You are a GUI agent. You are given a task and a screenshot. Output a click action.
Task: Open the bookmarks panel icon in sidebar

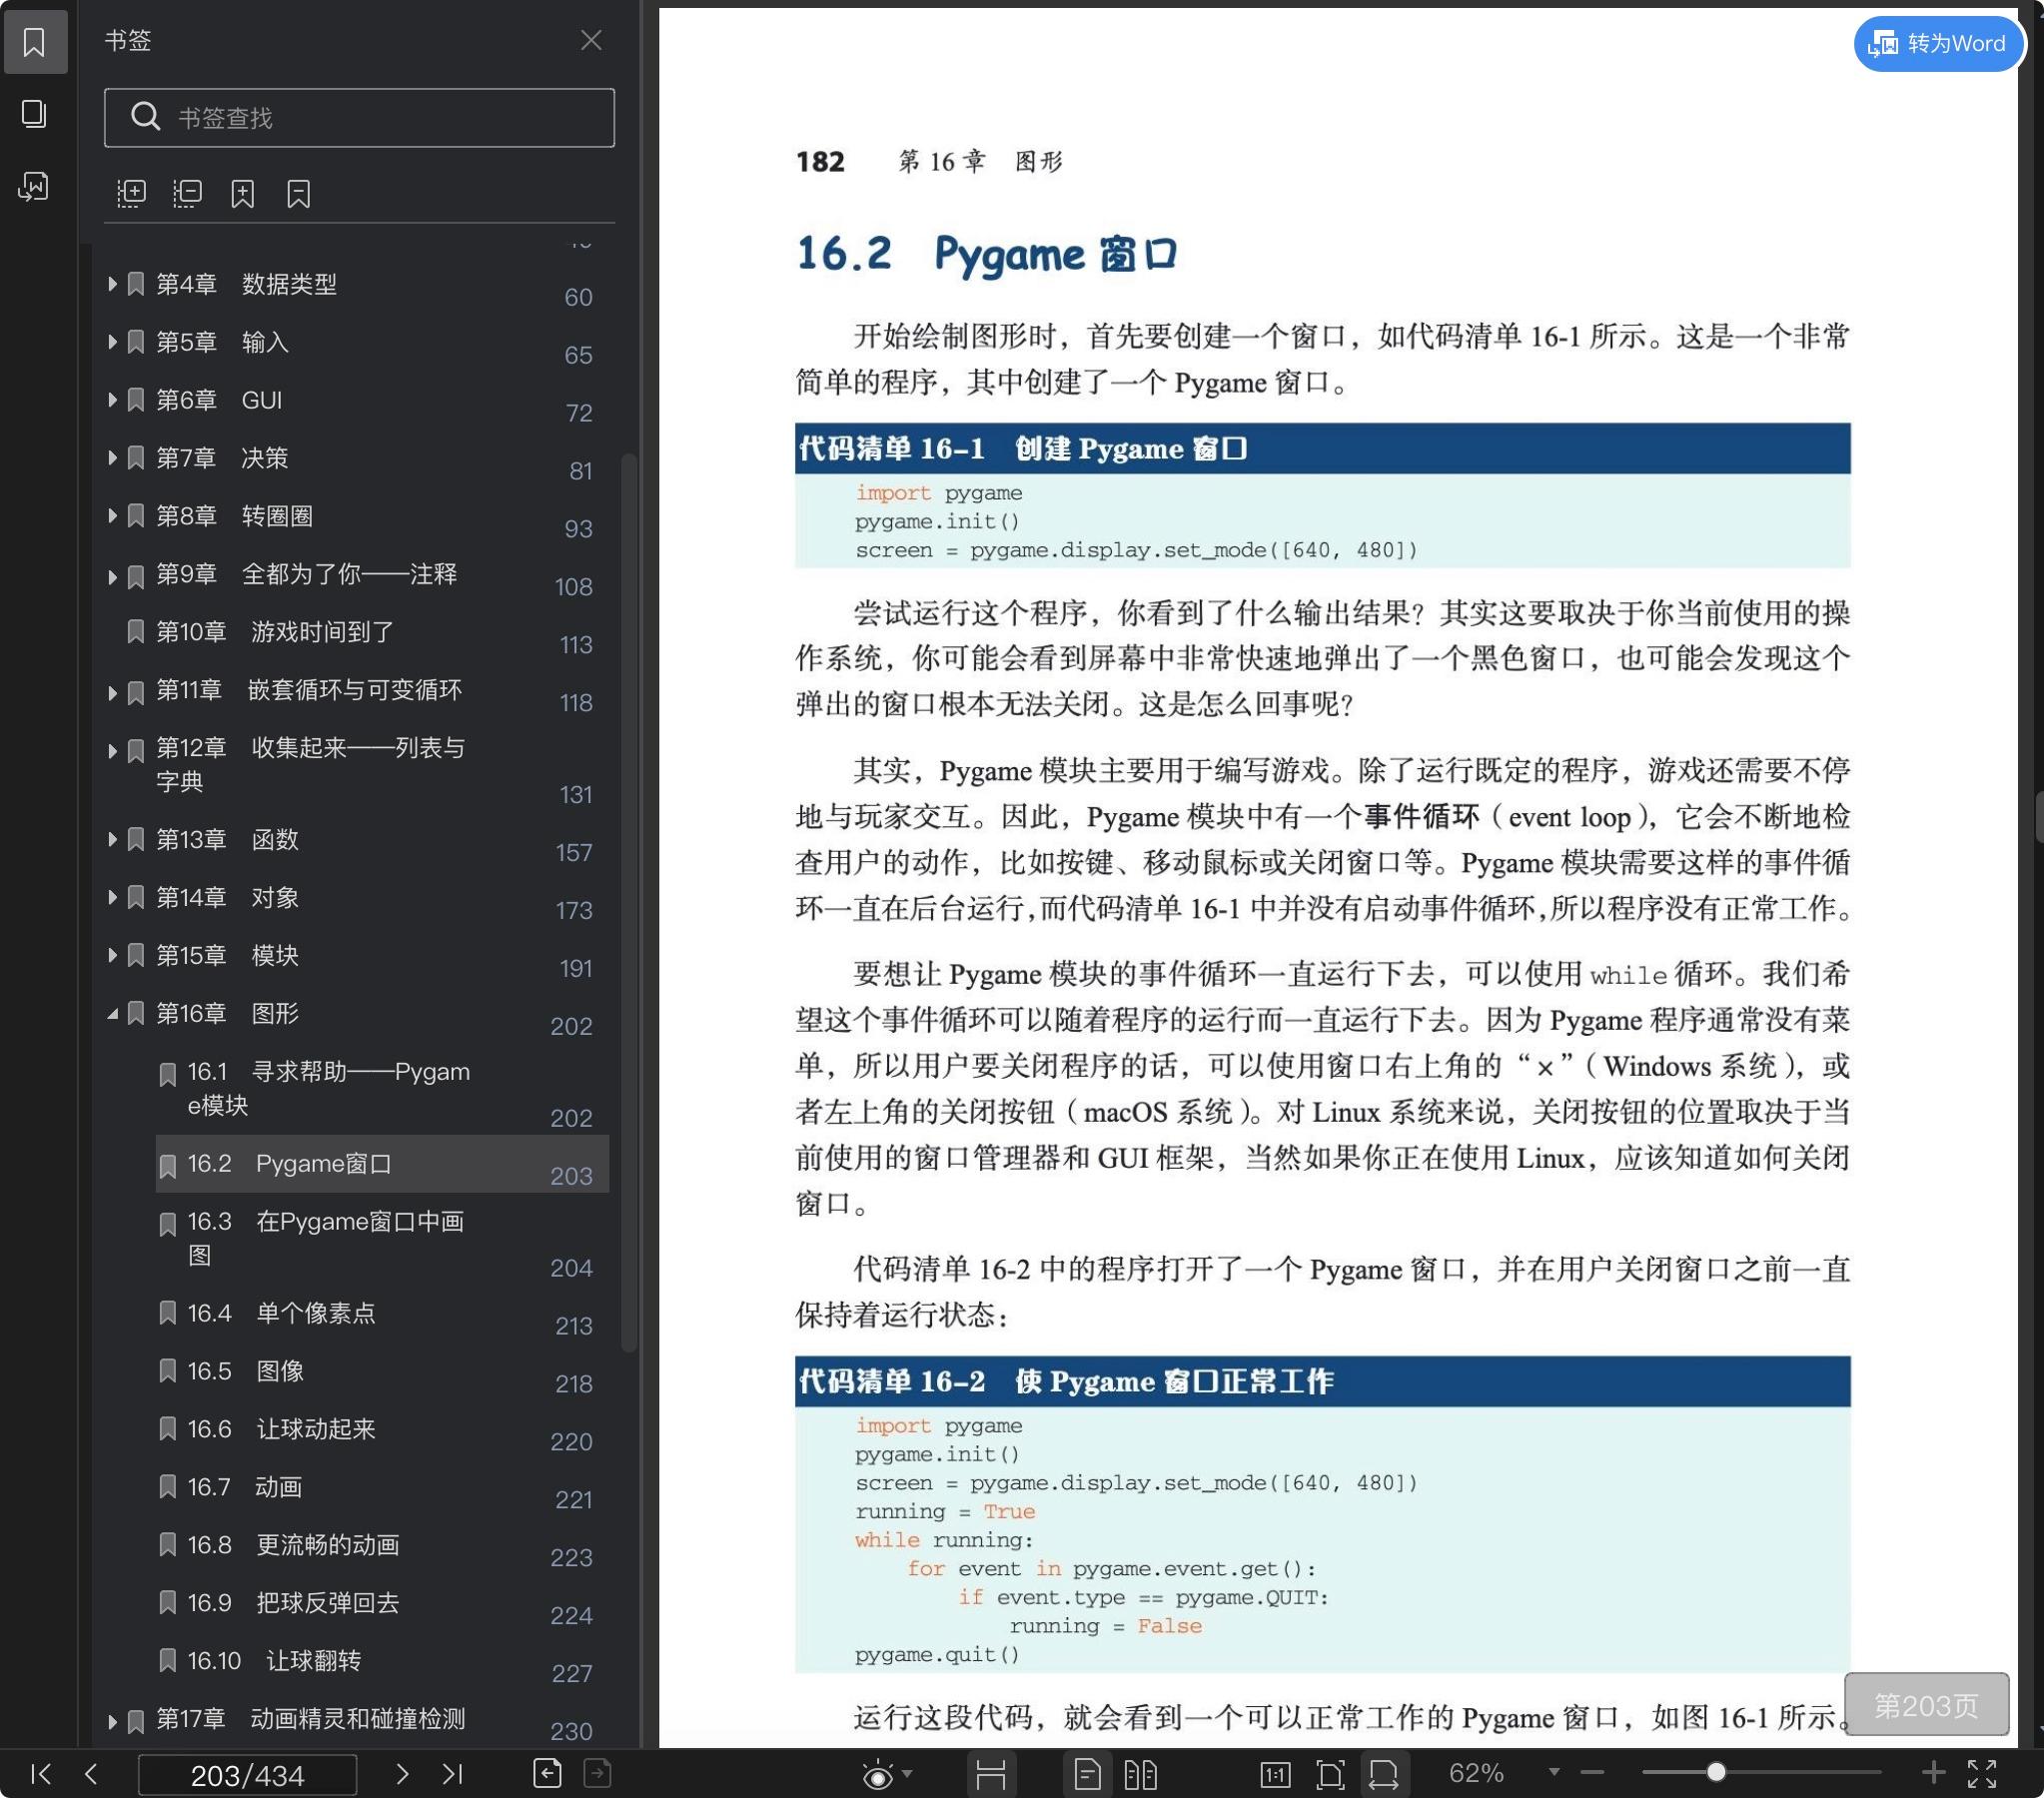pyautogui.click(x=35, y=41)
